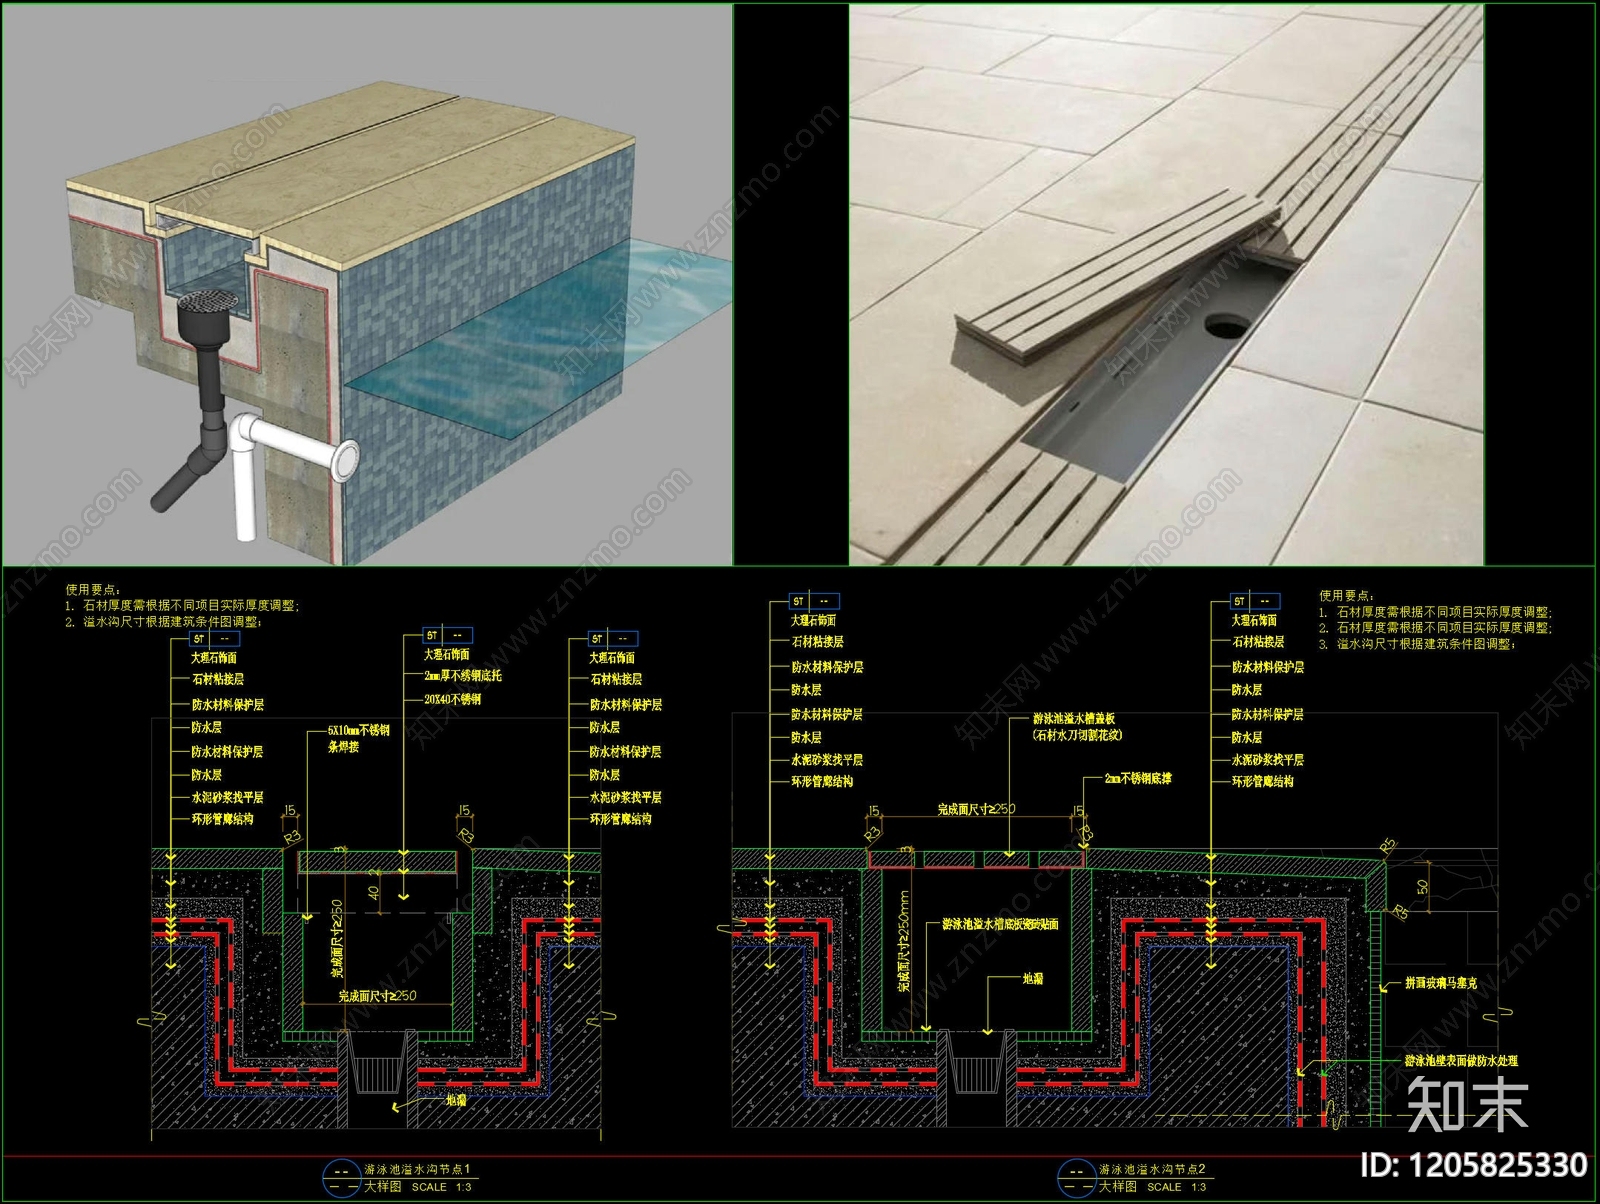Click the round drain hole in photo
This screenshot has height=1204, width=1600.
coord(1224,324)
